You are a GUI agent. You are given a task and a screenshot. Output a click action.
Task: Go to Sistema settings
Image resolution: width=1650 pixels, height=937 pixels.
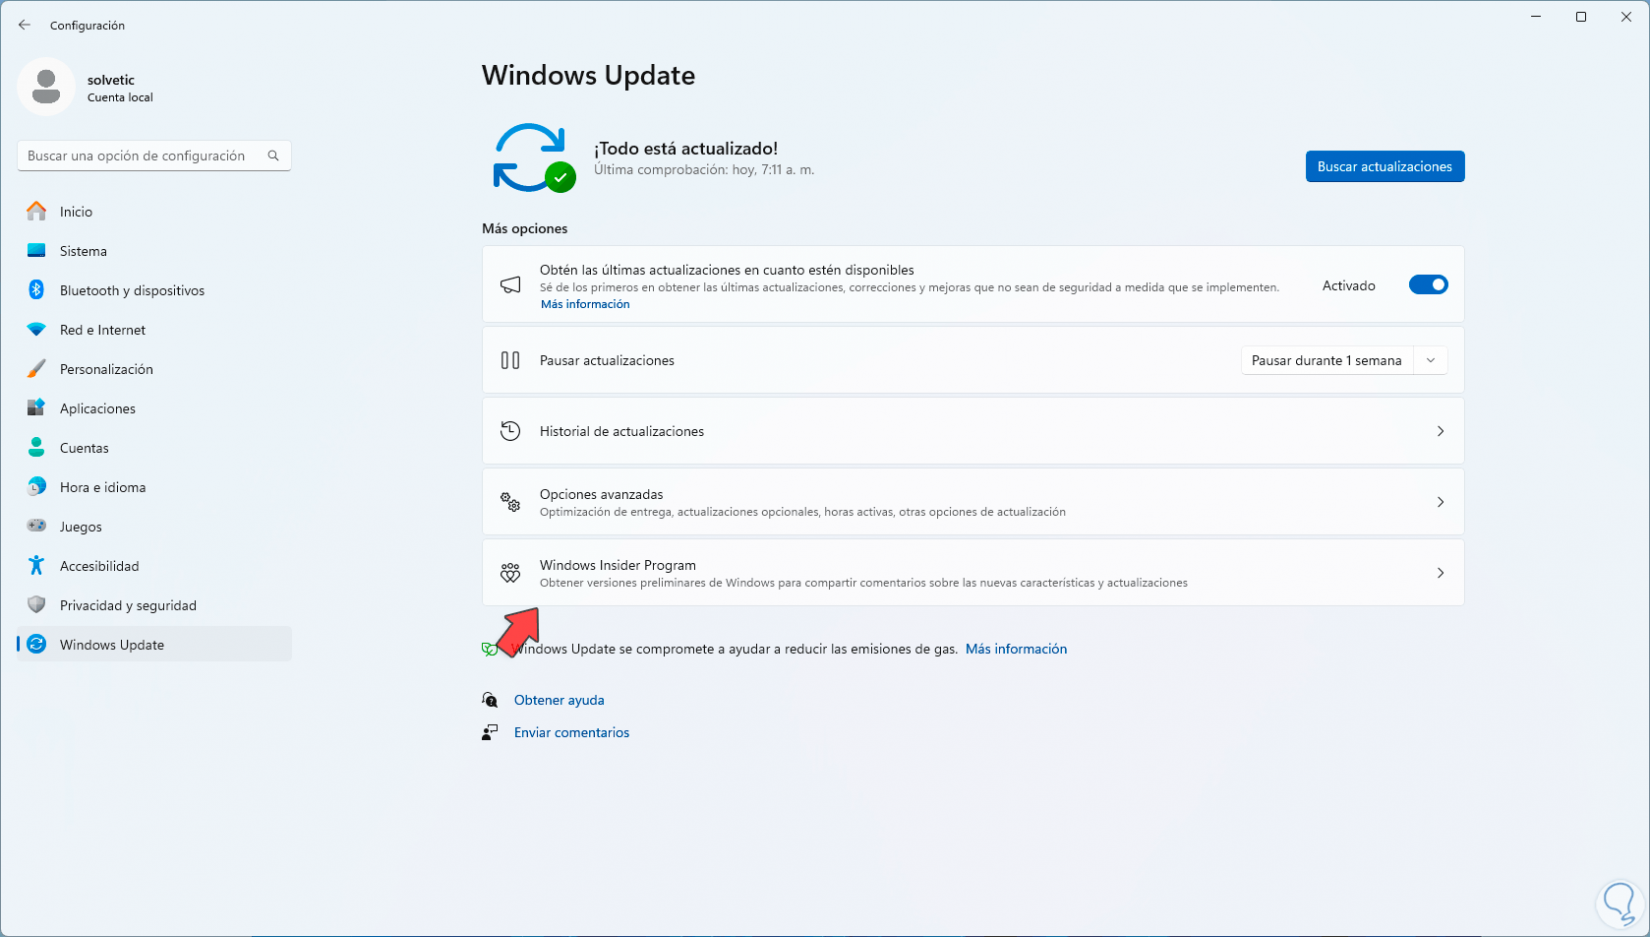[154, 251]
